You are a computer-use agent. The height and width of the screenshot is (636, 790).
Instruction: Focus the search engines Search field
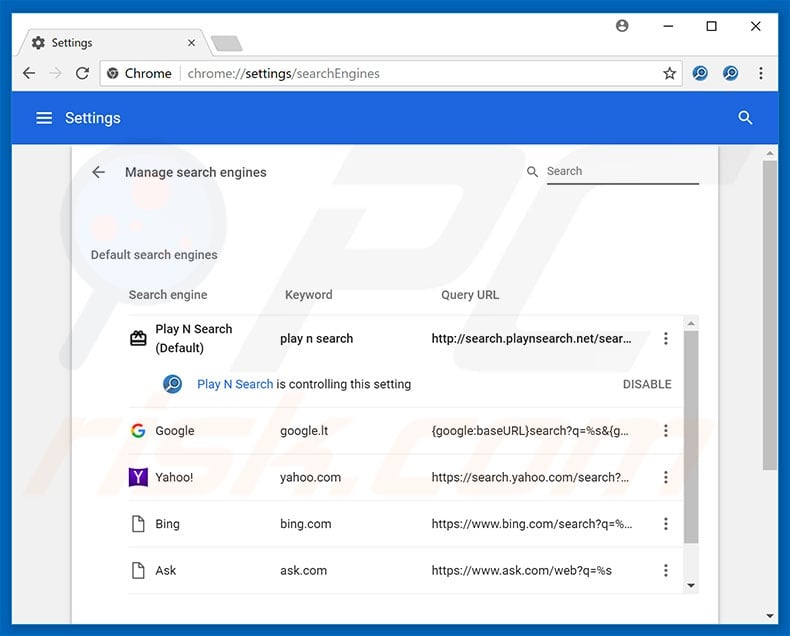pyautogui.click(x=623, y=171)
